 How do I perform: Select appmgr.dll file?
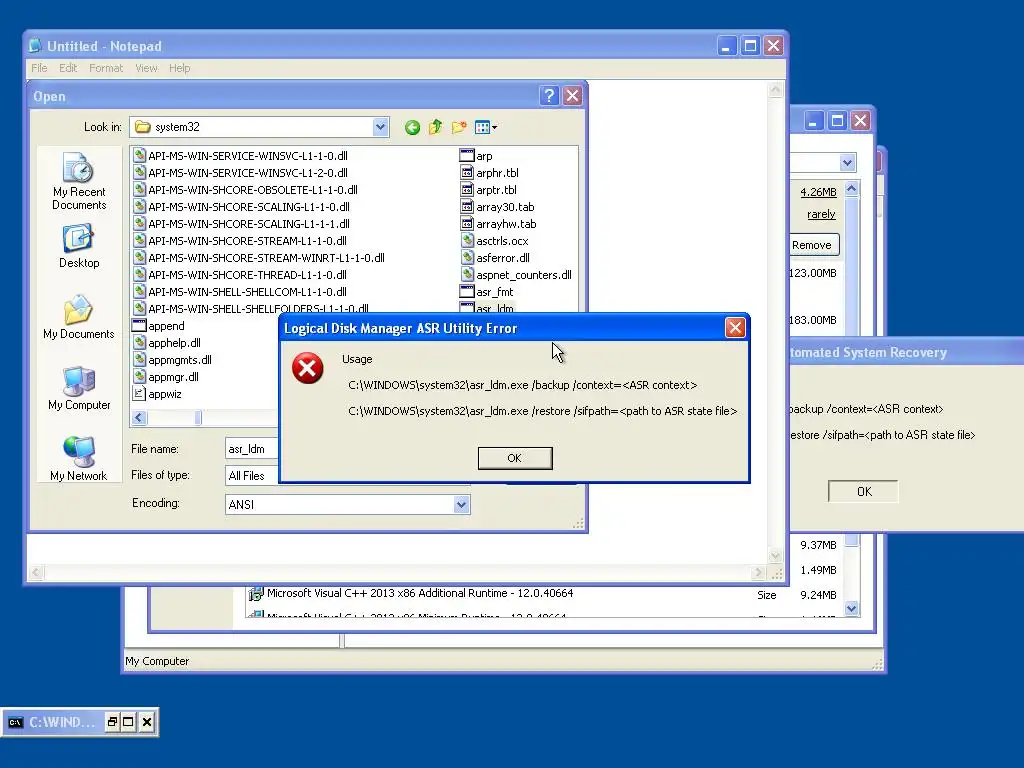(166, 377)
